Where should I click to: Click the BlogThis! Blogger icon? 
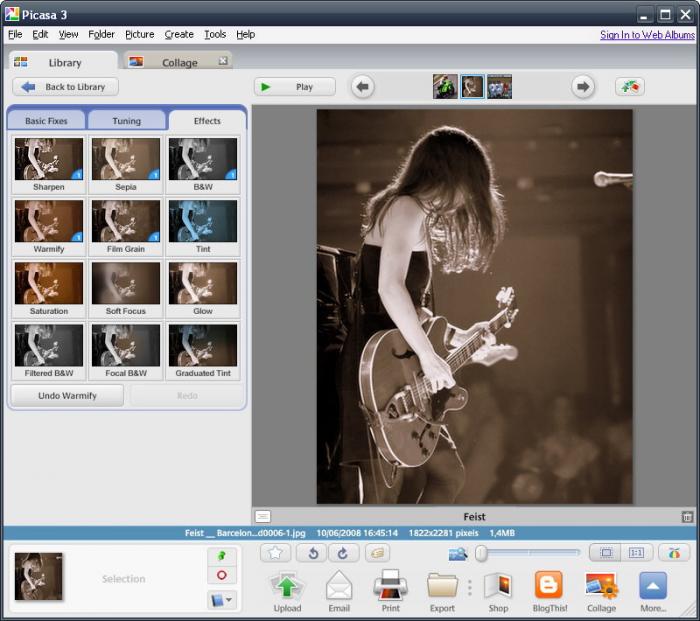coord(549,585)
